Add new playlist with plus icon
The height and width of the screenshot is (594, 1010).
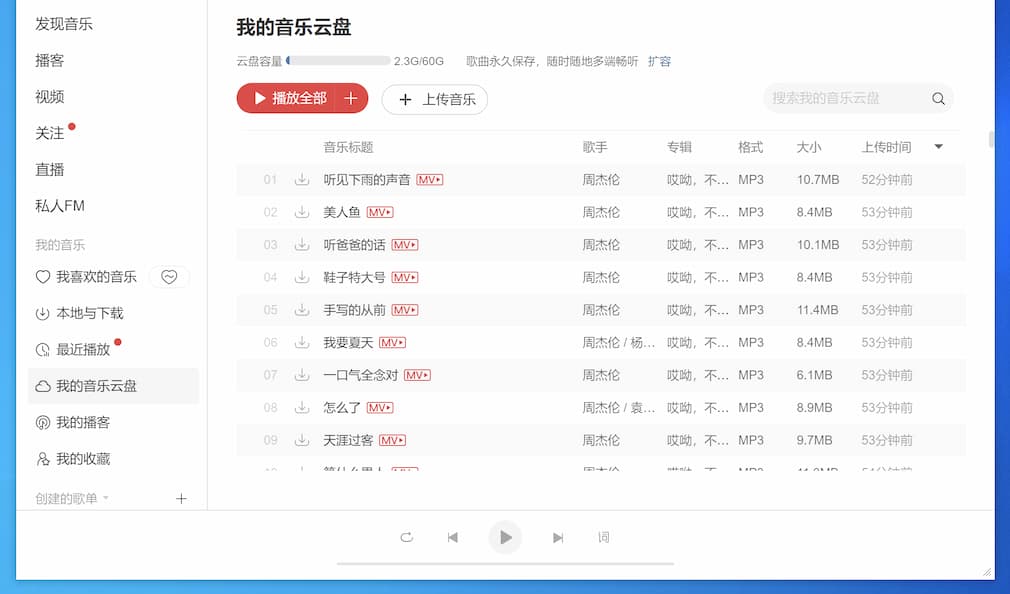pos(181,498)
